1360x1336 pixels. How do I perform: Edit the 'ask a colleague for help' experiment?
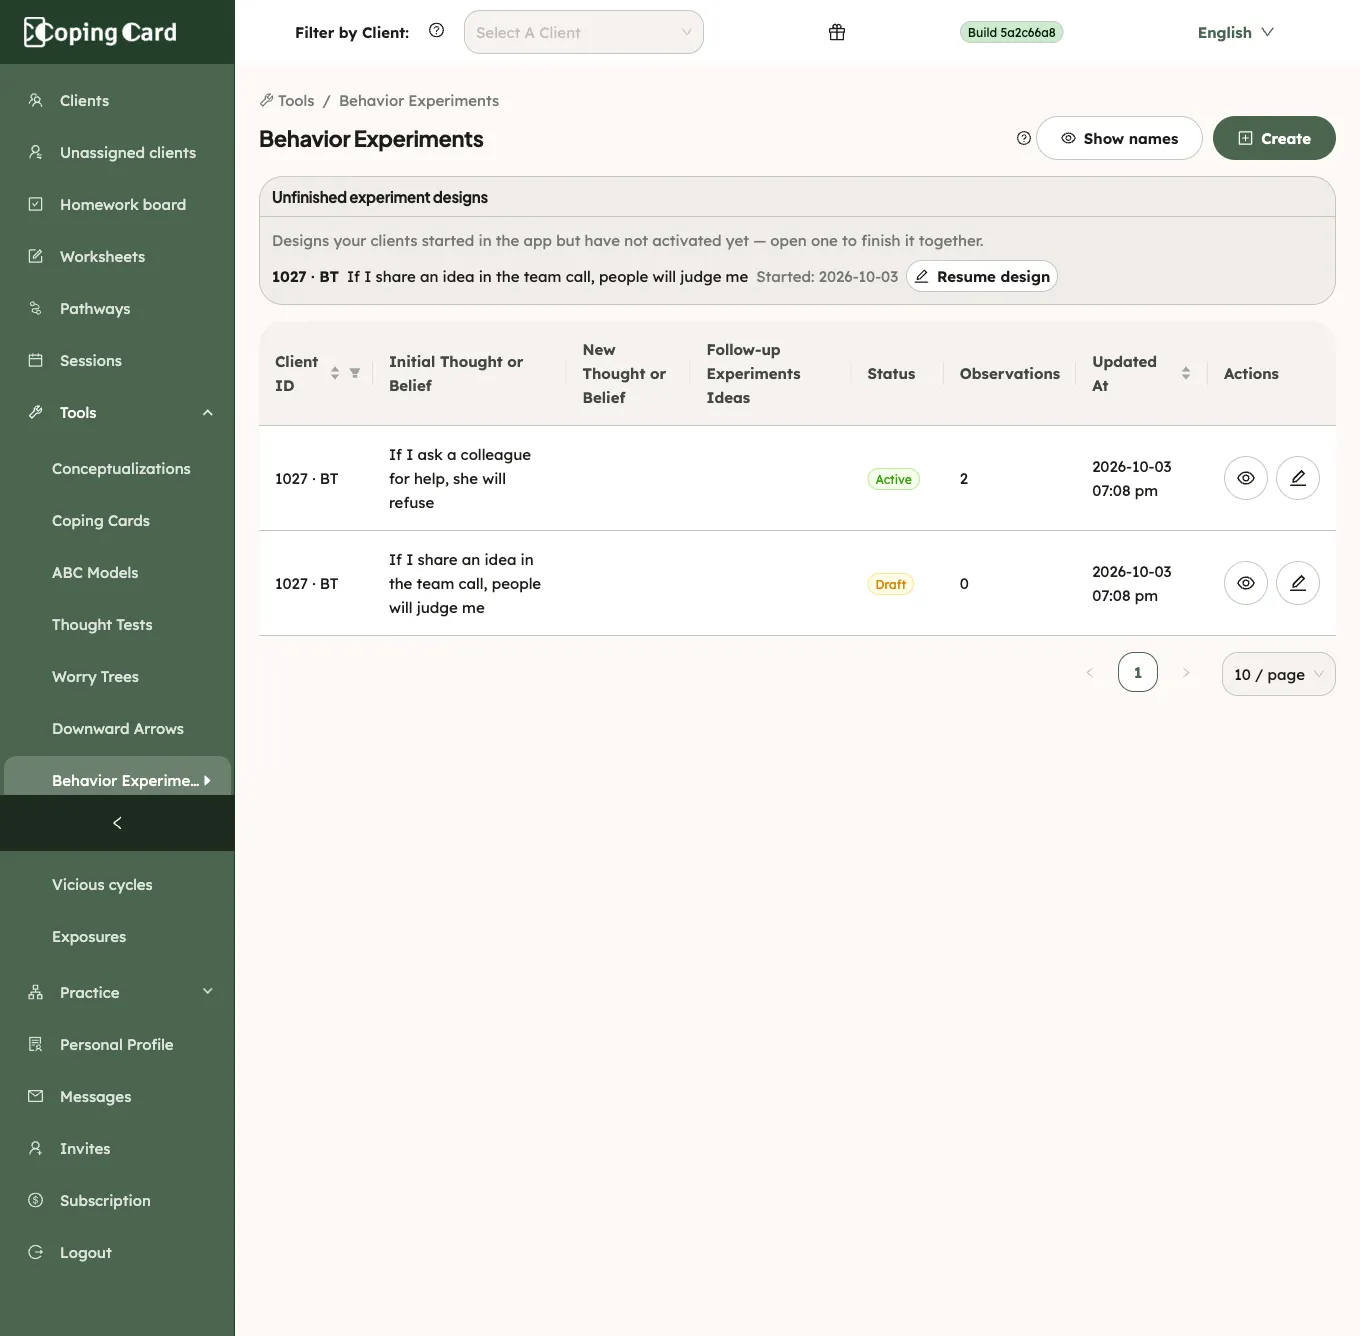click(1298, 478)
